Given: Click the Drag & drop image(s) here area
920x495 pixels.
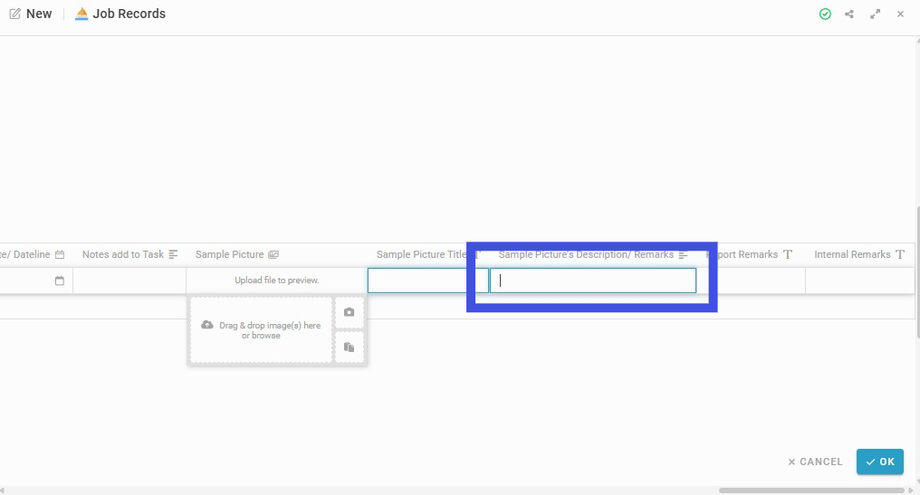Looking at the screenshot, I should click(x=262, y=330).
